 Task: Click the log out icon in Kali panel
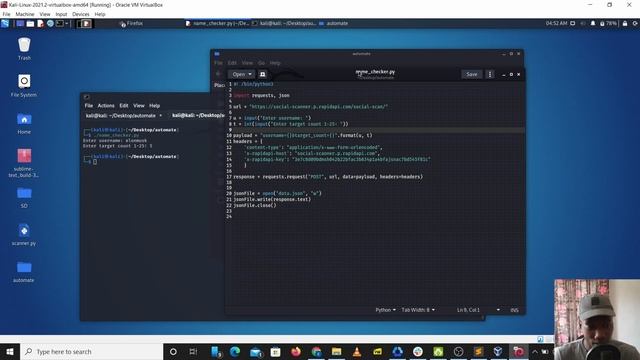635,23
